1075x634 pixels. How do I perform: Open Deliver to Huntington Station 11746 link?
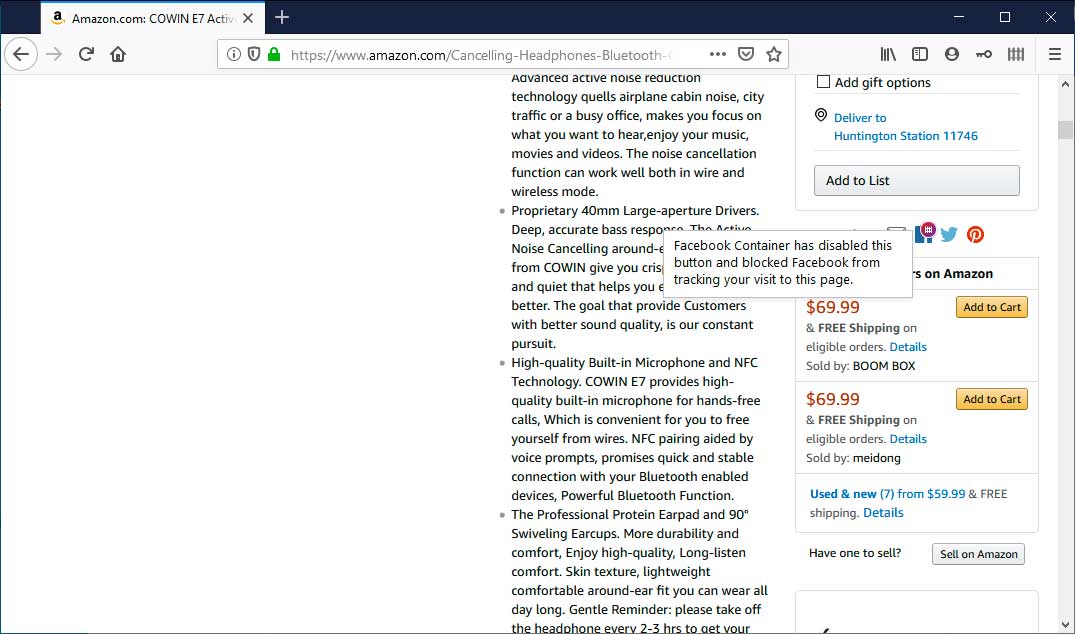(906, 127)
